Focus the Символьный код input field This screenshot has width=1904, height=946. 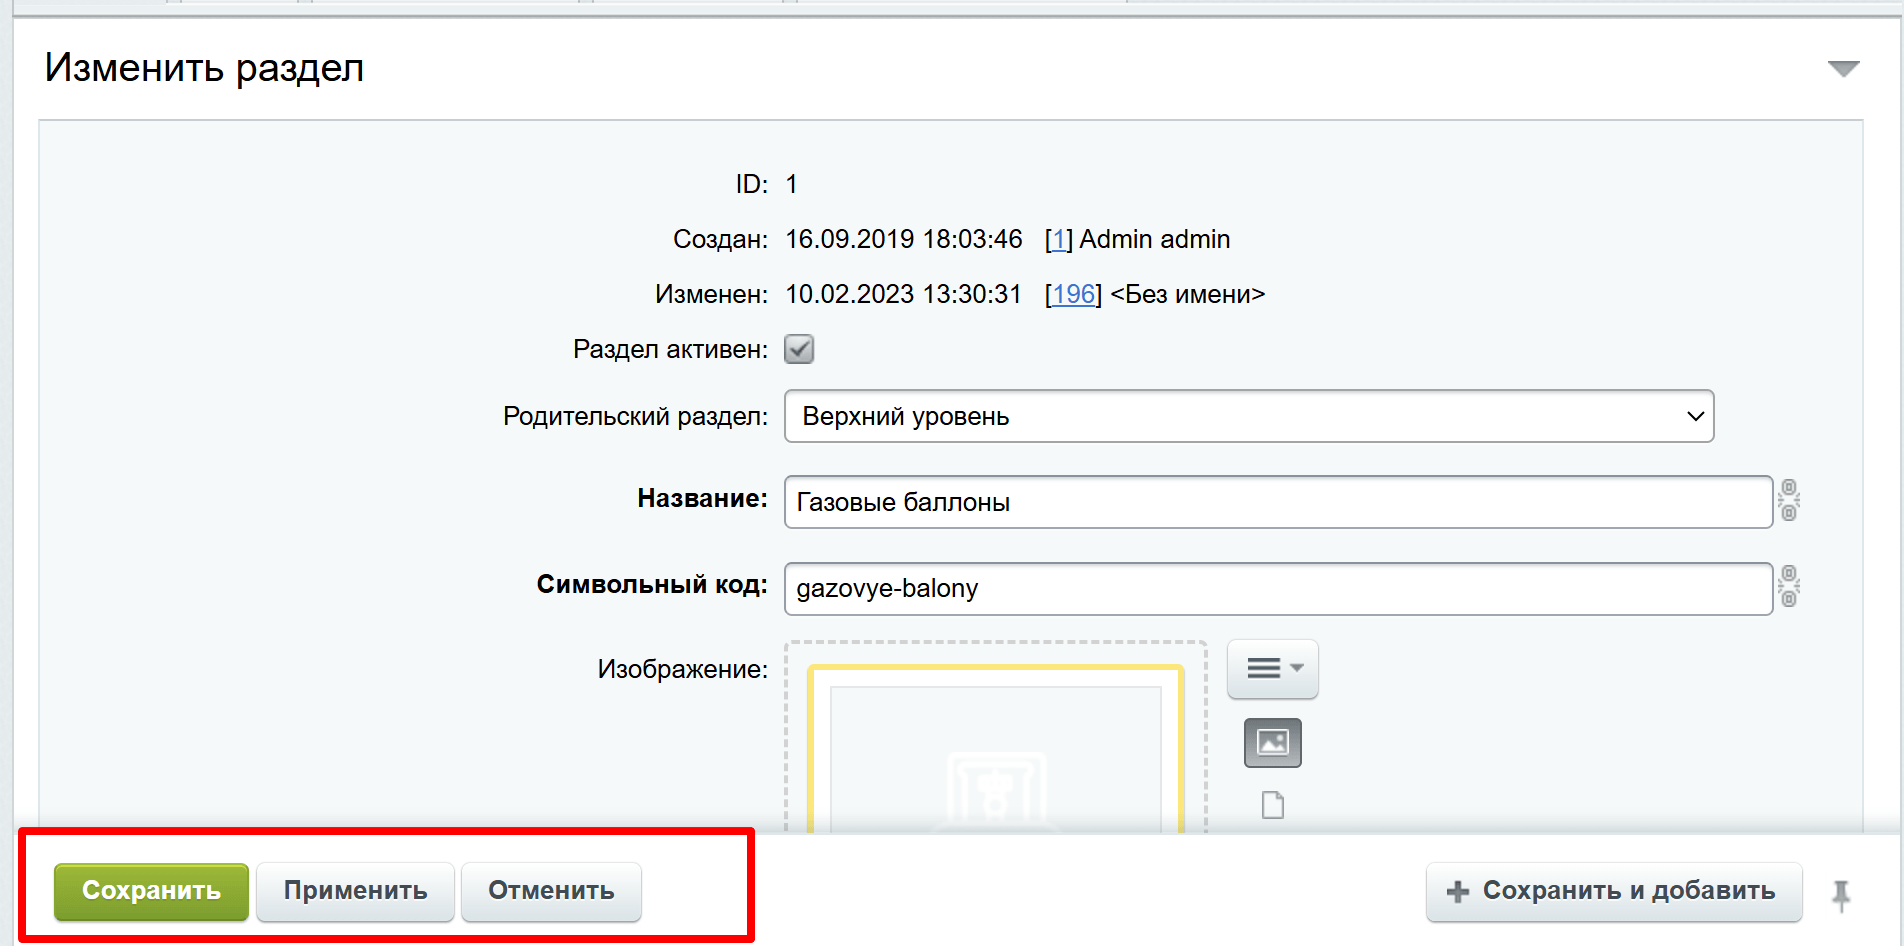[x=1277, y=588]
